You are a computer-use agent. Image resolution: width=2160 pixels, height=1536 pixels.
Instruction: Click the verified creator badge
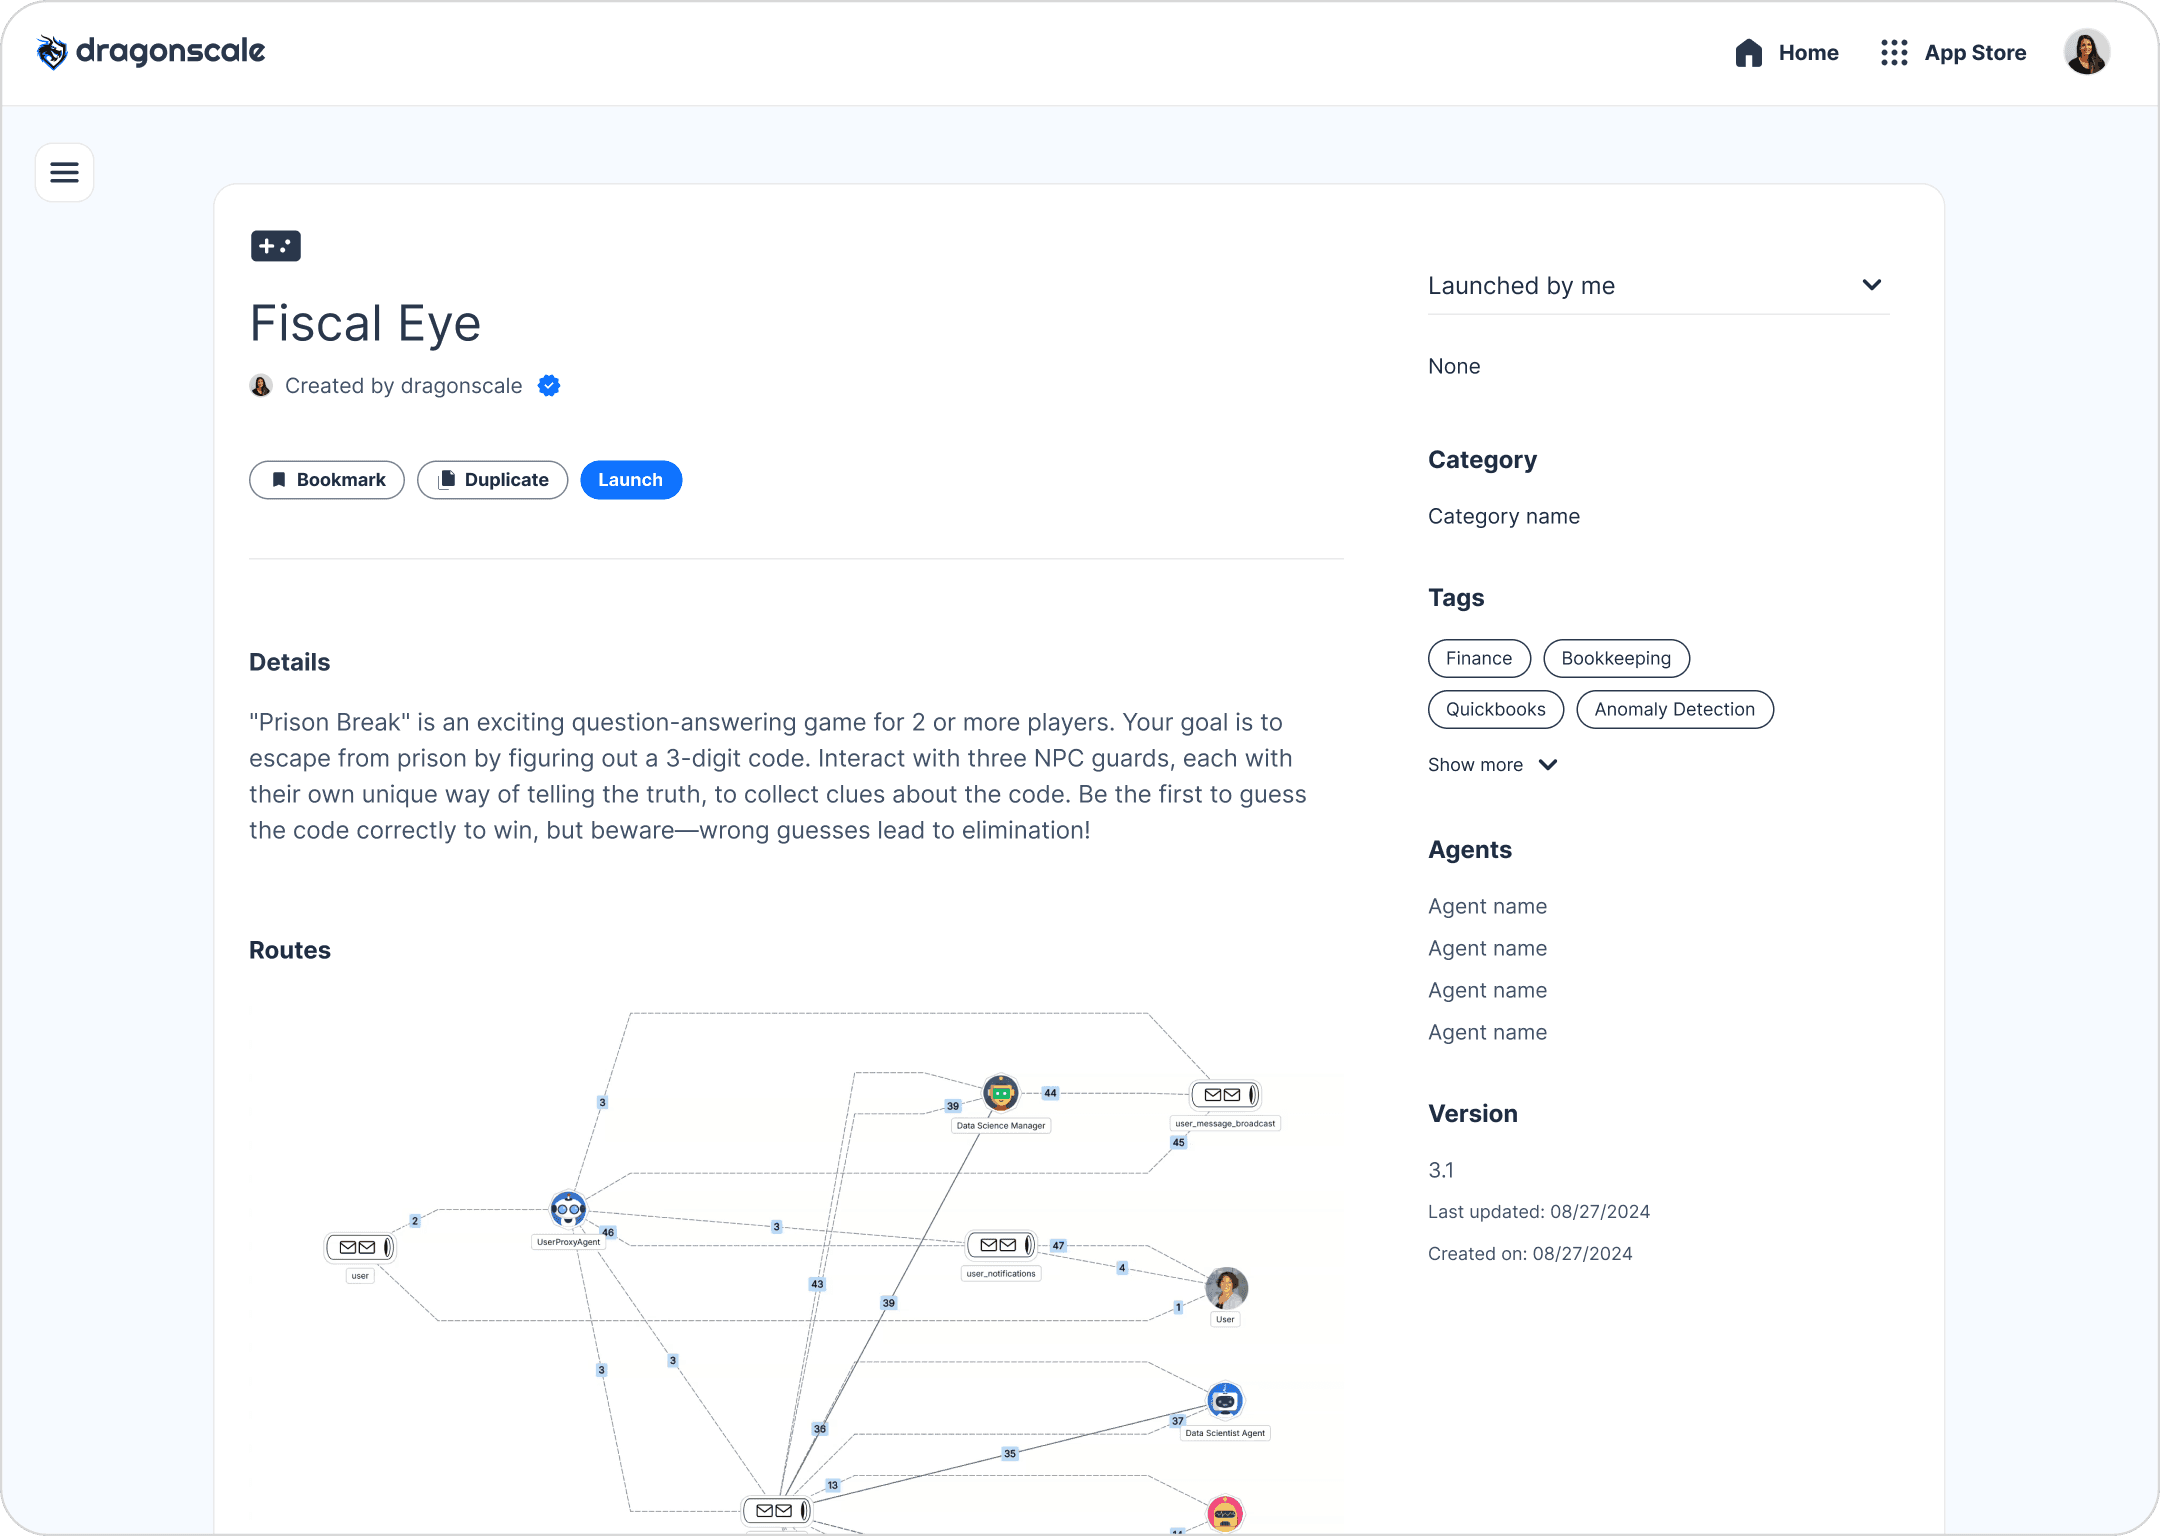click(x=549, y=386)
